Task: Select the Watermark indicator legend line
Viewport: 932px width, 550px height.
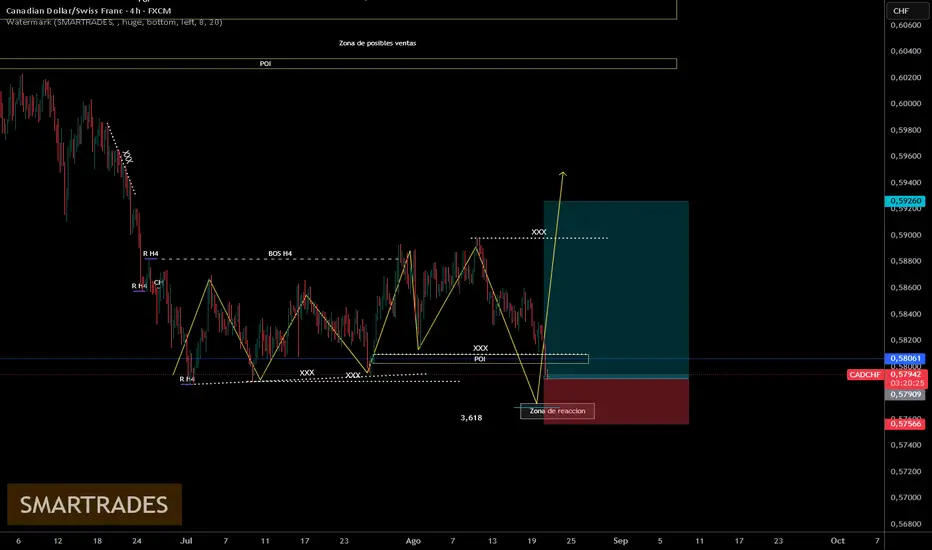Action: [114, 23]
